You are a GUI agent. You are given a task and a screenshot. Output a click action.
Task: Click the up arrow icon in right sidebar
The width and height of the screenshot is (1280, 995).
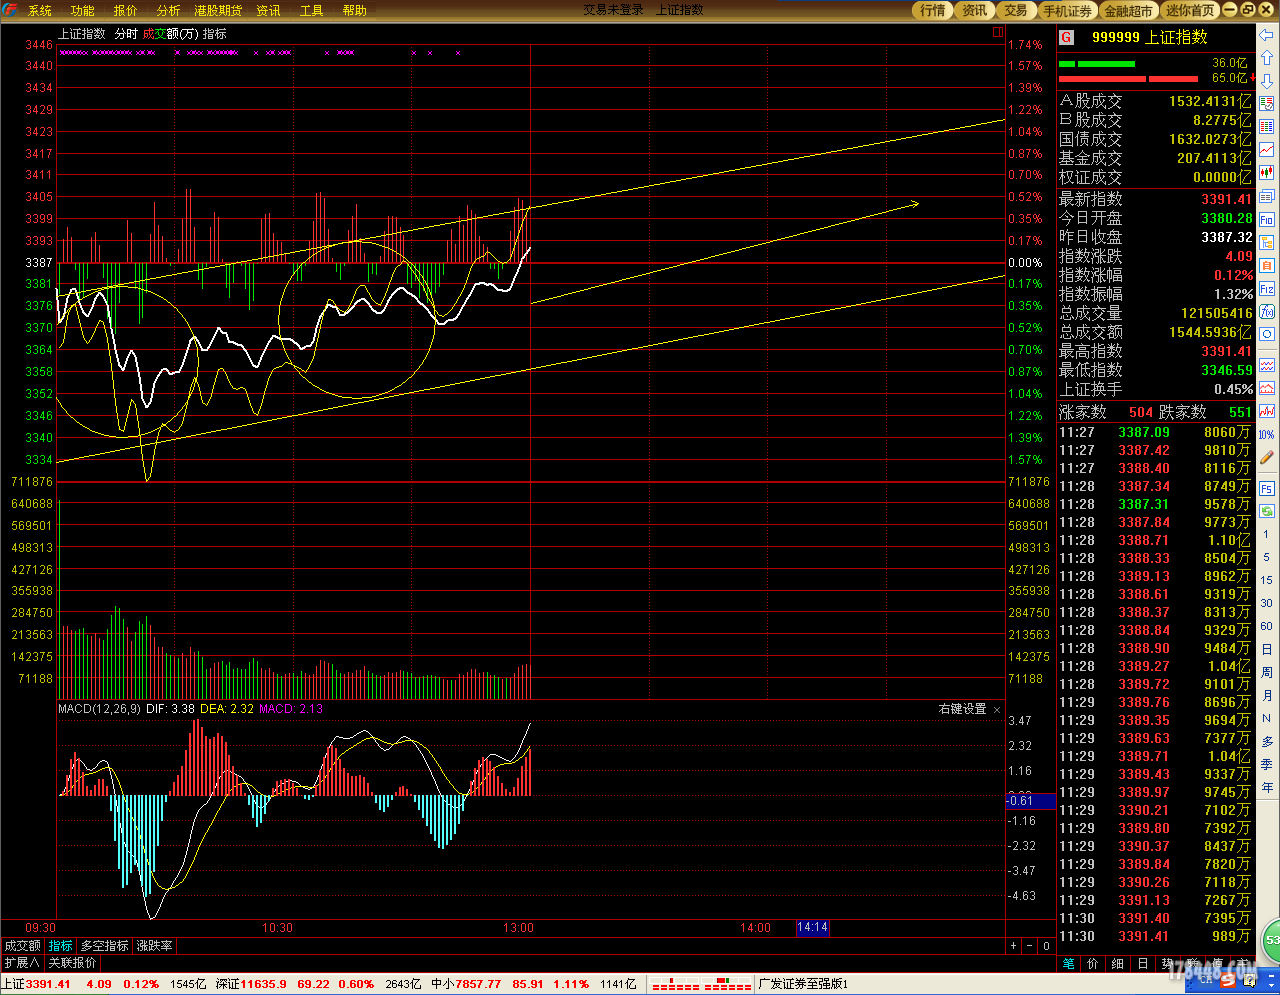tap(1267, 58)
